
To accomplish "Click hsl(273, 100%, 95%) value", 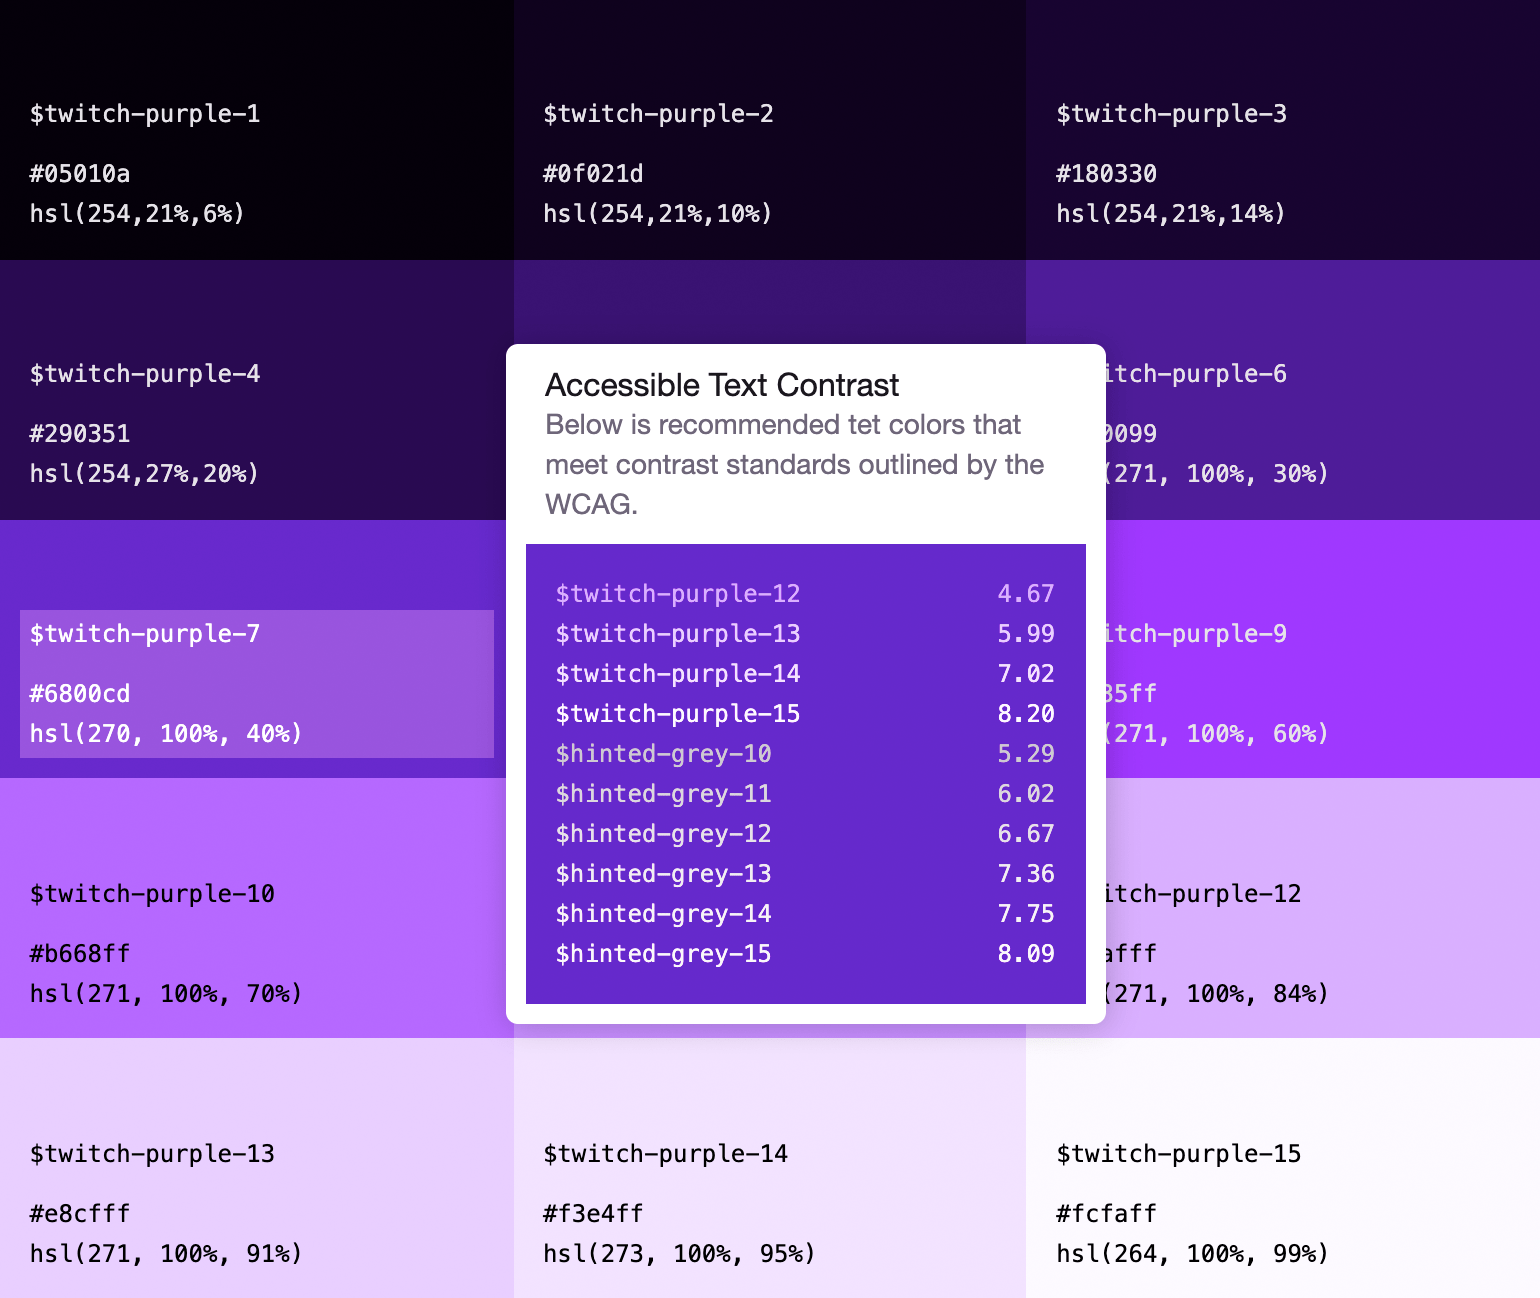I will coord(679,1254).
